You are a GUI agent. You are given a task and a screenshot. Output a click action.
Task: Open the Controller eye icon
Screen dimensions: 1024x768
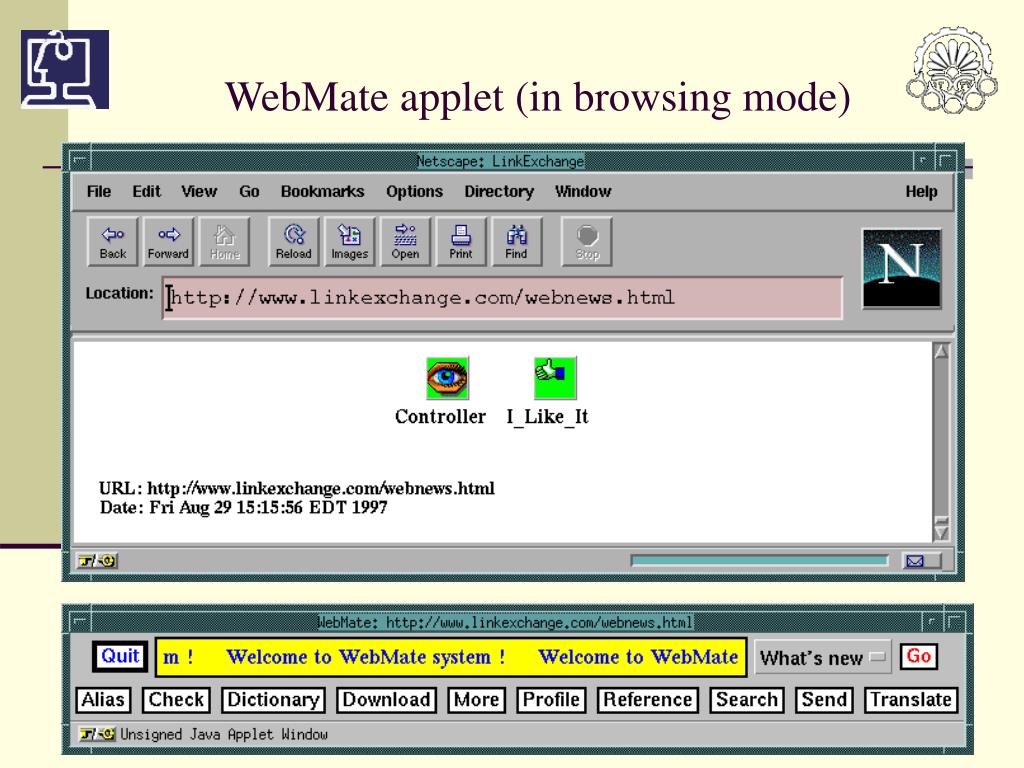447,377
